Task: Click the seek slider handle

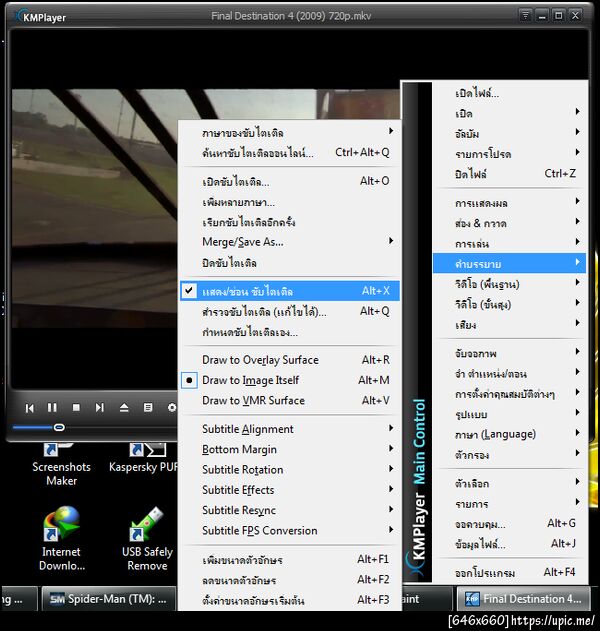Action: point(59,427)
